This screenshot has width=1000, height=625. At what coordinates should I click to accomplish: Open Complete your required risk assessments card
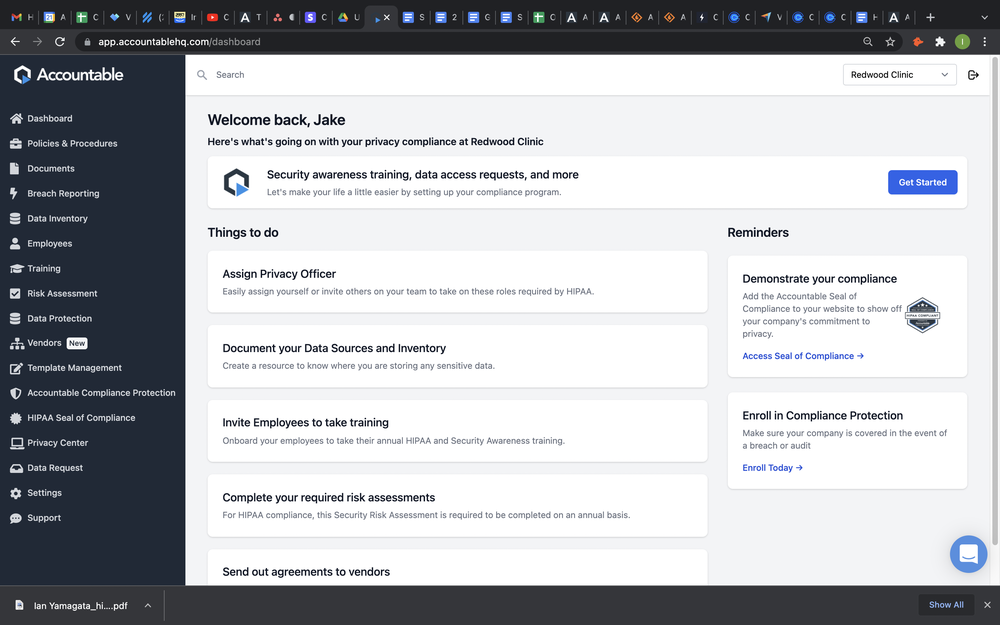(457, 506)
